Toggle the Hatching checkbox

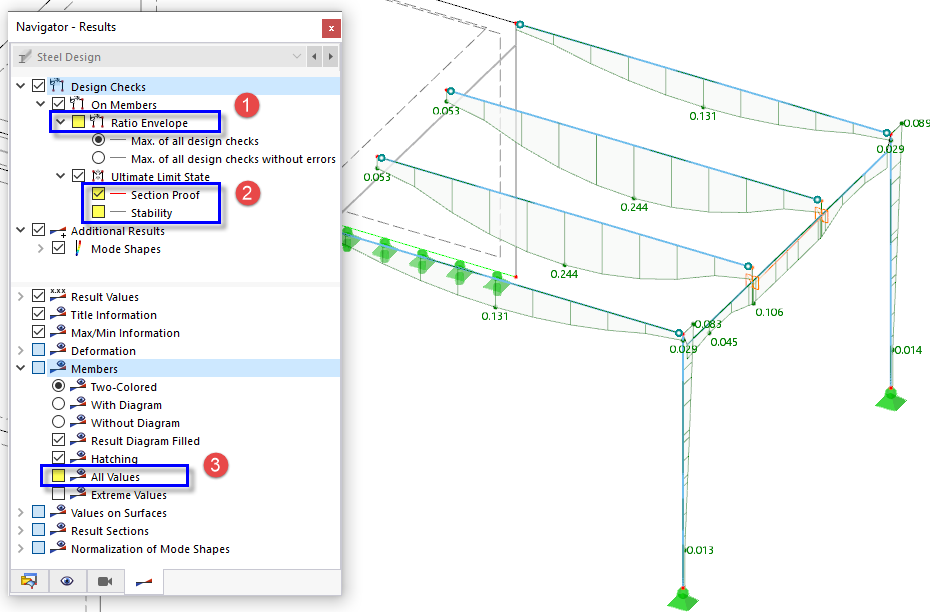point(58,458)
